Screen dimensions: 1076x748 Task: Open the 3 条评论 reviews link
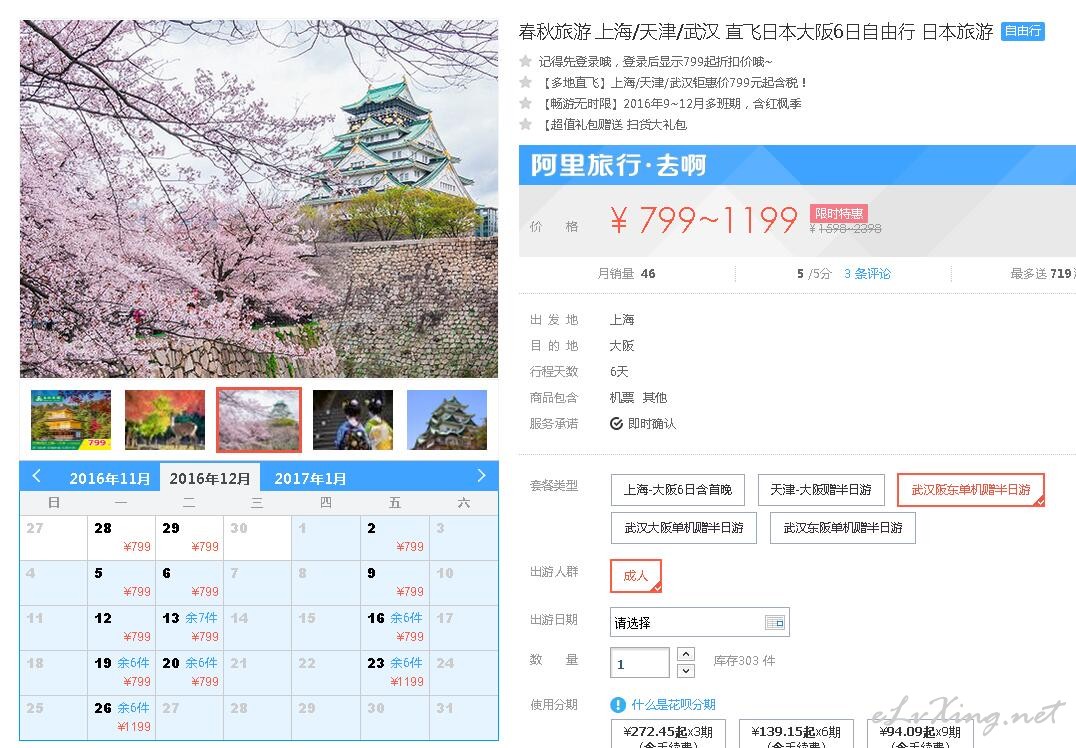[x=867, y=274]
